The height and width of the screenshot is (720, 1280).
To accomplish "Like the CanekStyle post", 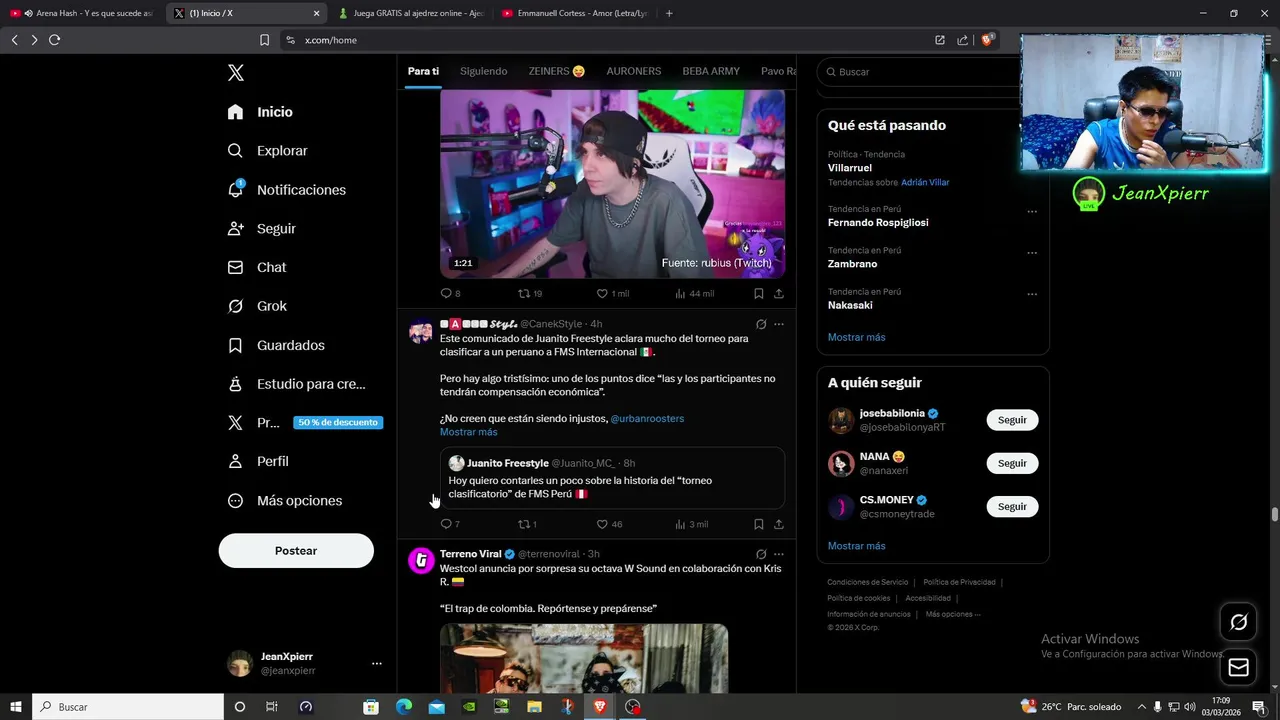I will pos(609,524).
